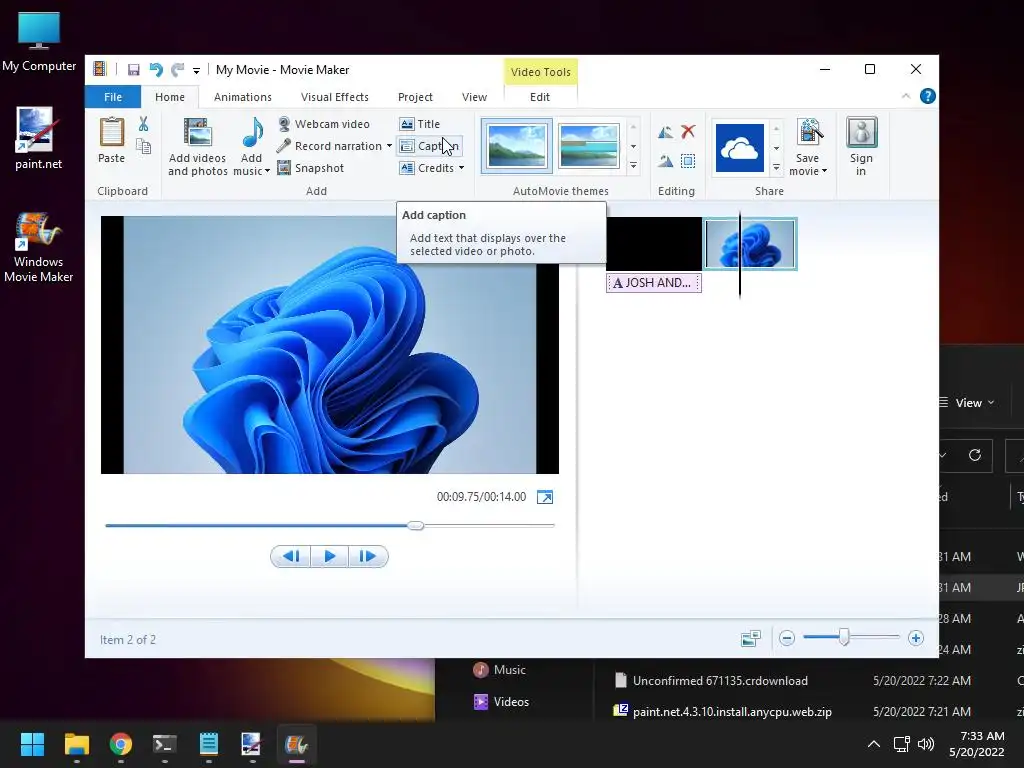Add a Title to the movie
The width and height of the screenshot is (1024, 768).
point(420,124)
